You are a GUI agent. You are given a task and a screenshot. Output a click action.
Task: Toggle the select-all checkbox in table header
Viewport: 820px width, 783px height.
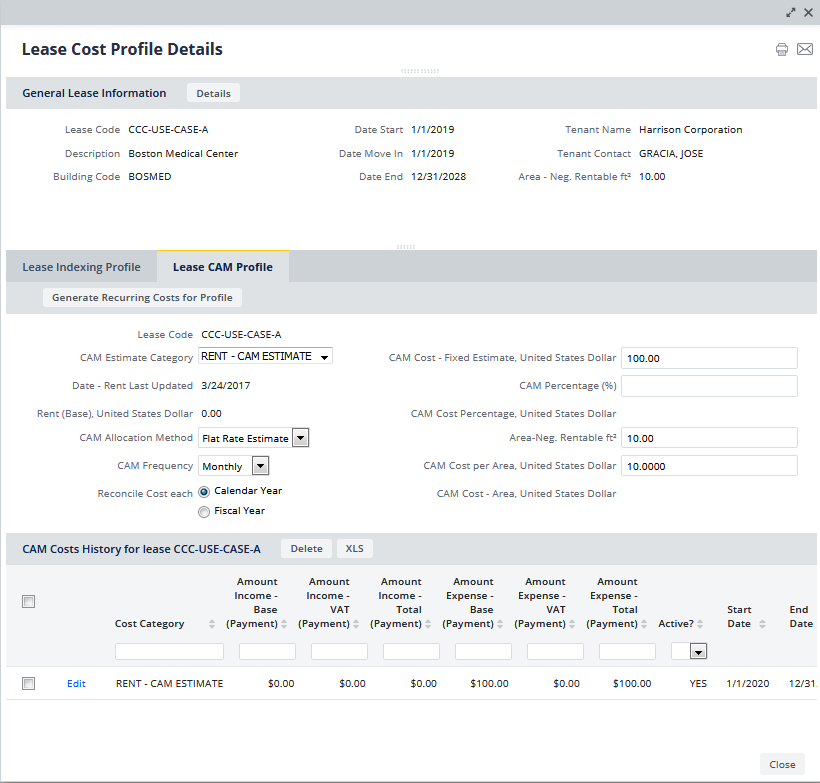pyautogui.click(x=29, y=601)
